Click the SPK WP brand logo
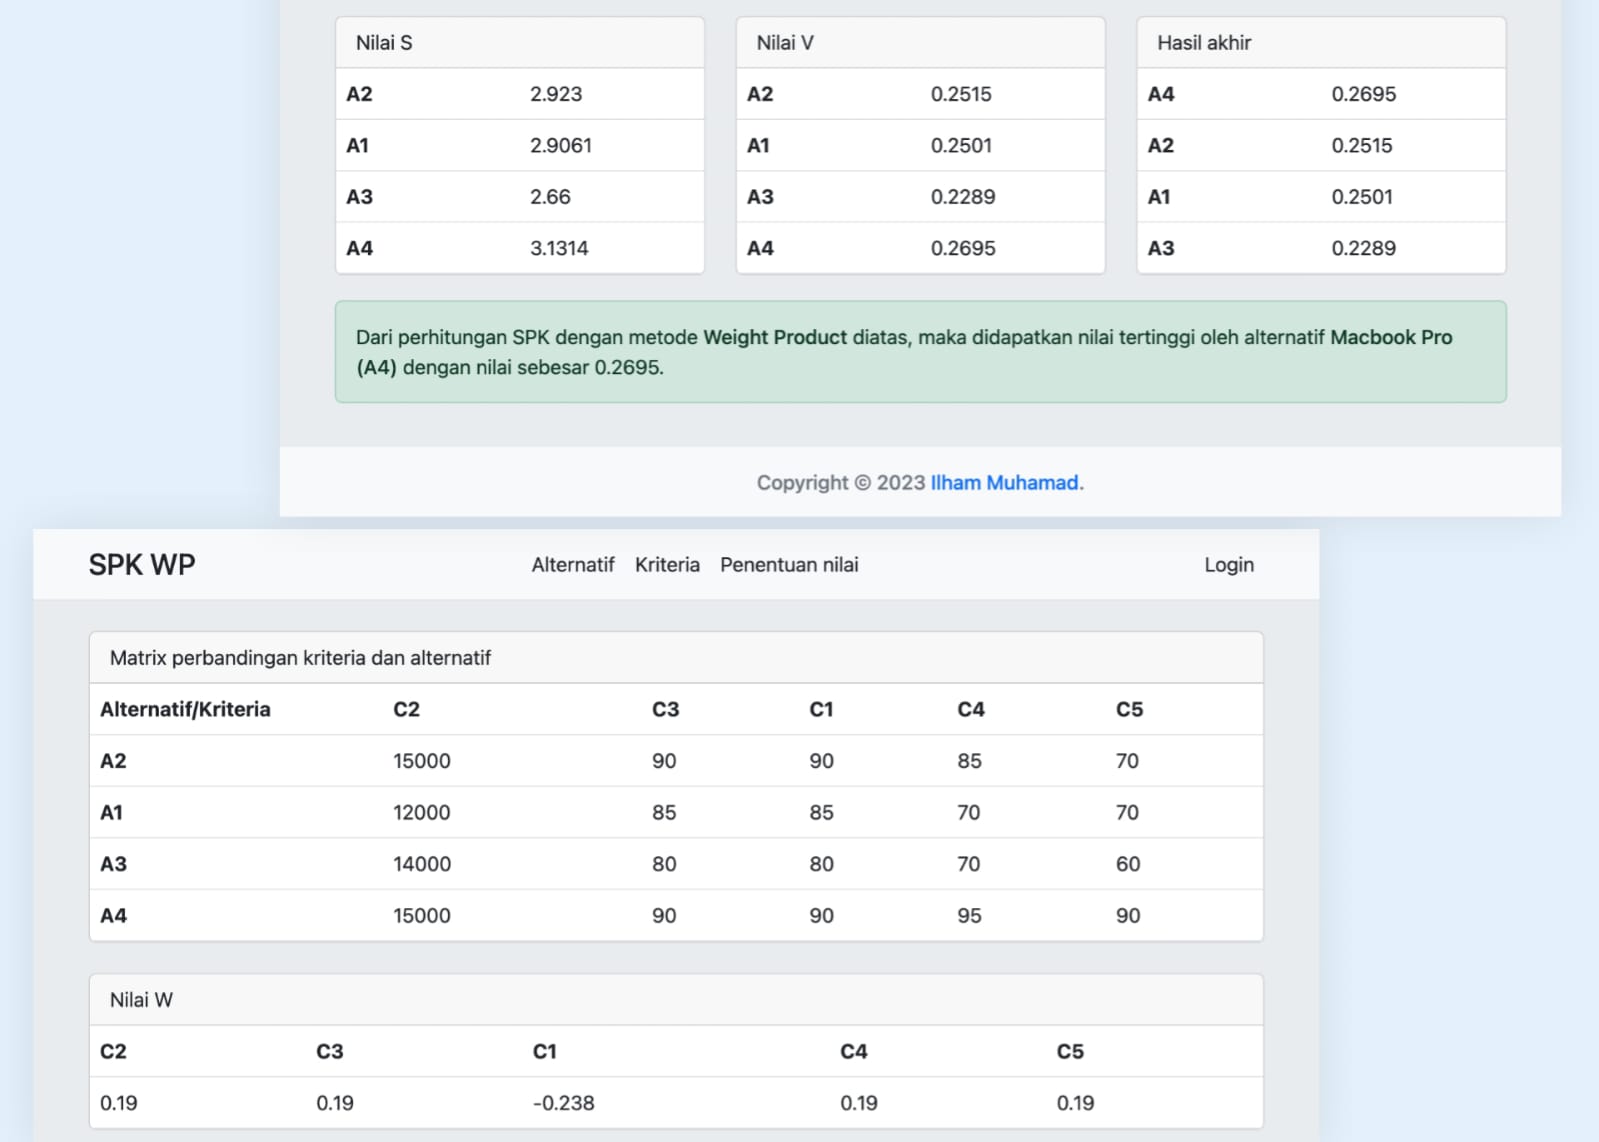The width and height of the screenshot is (1599, 1142). coord(142,565)
